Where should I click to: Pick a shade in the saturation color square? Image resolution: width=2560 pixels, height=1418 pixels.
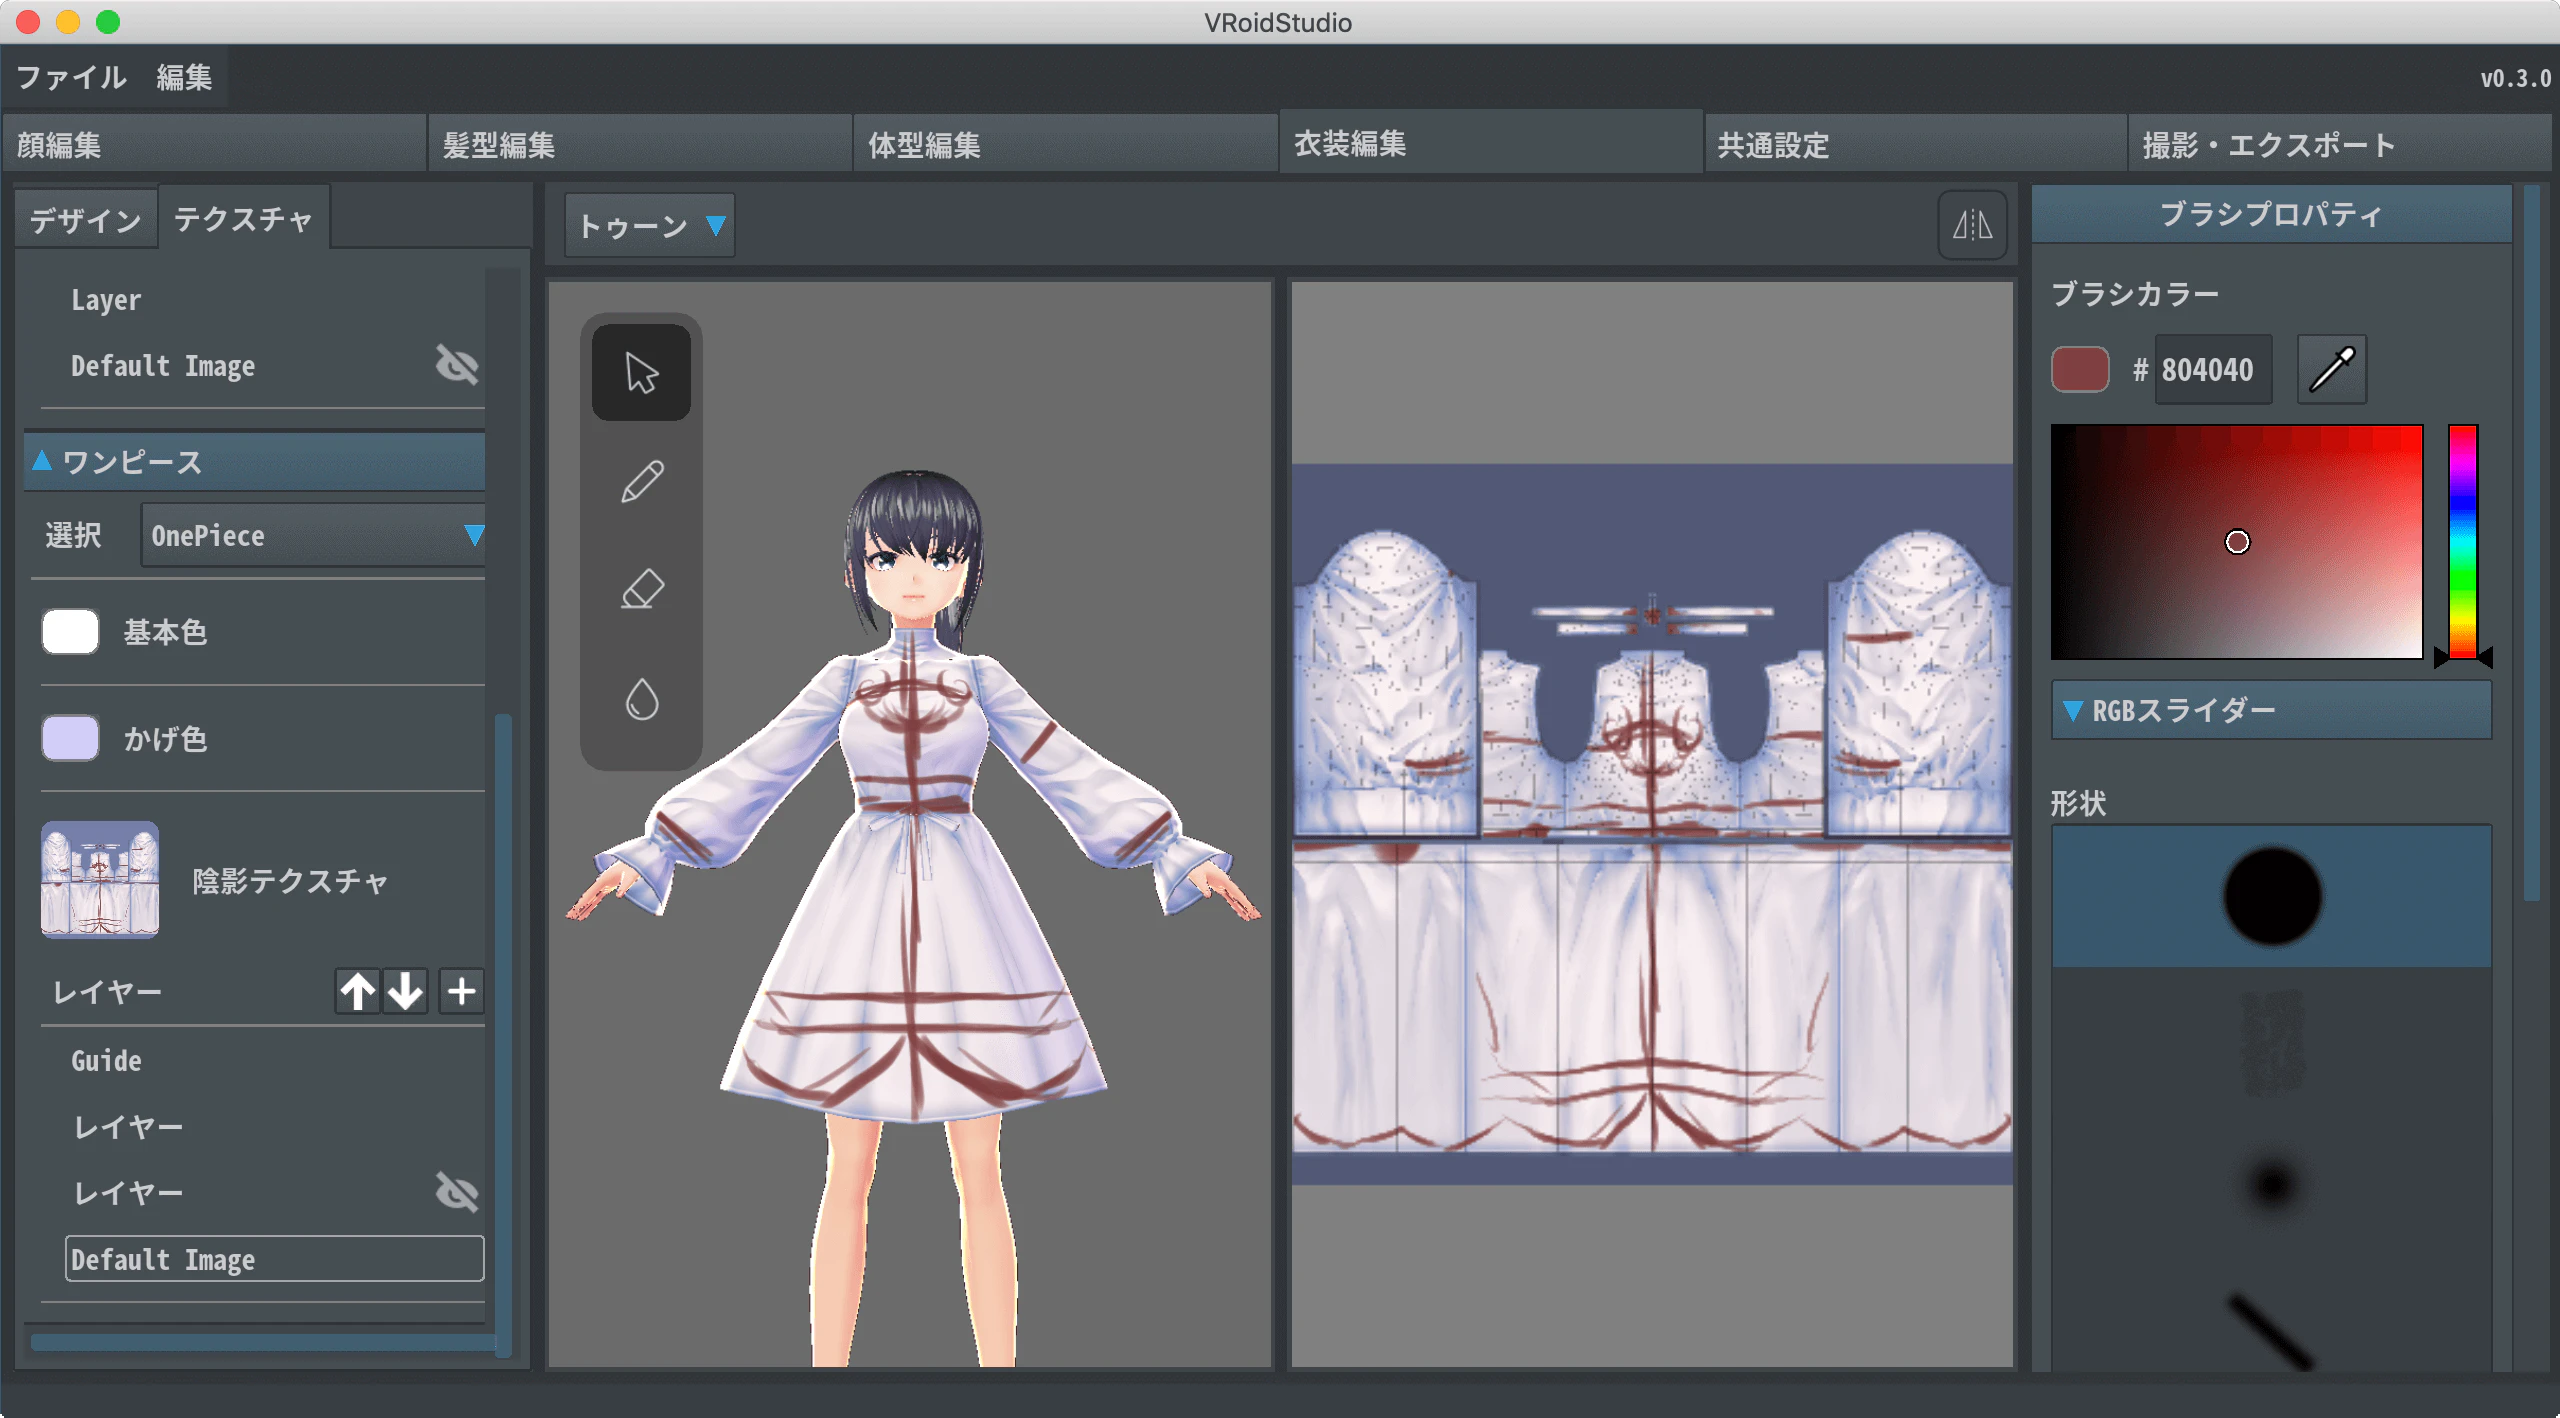(2237, 541)
